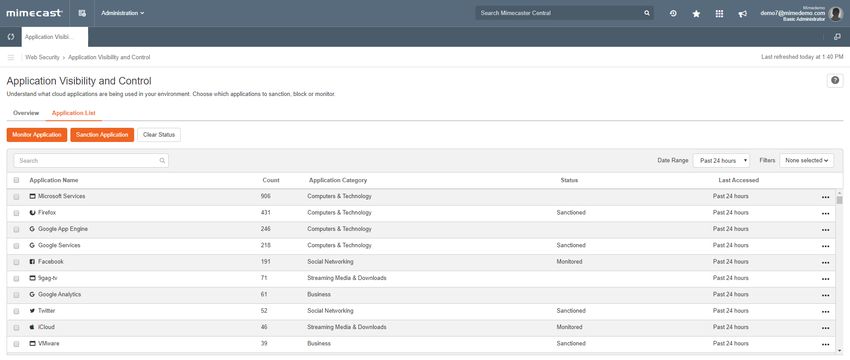This screenshot has width=850, height=360.
Task: Click the Monitor Application button
Action: coord(37,134)
